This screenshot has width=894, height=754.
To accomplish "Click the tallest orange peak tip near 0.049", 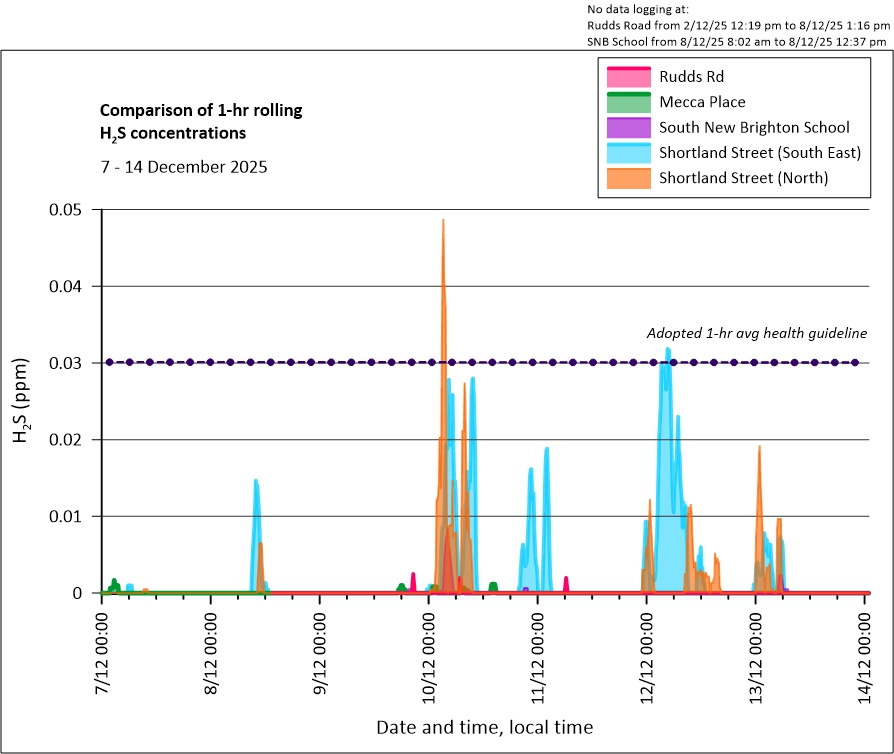I will [443, 221].
